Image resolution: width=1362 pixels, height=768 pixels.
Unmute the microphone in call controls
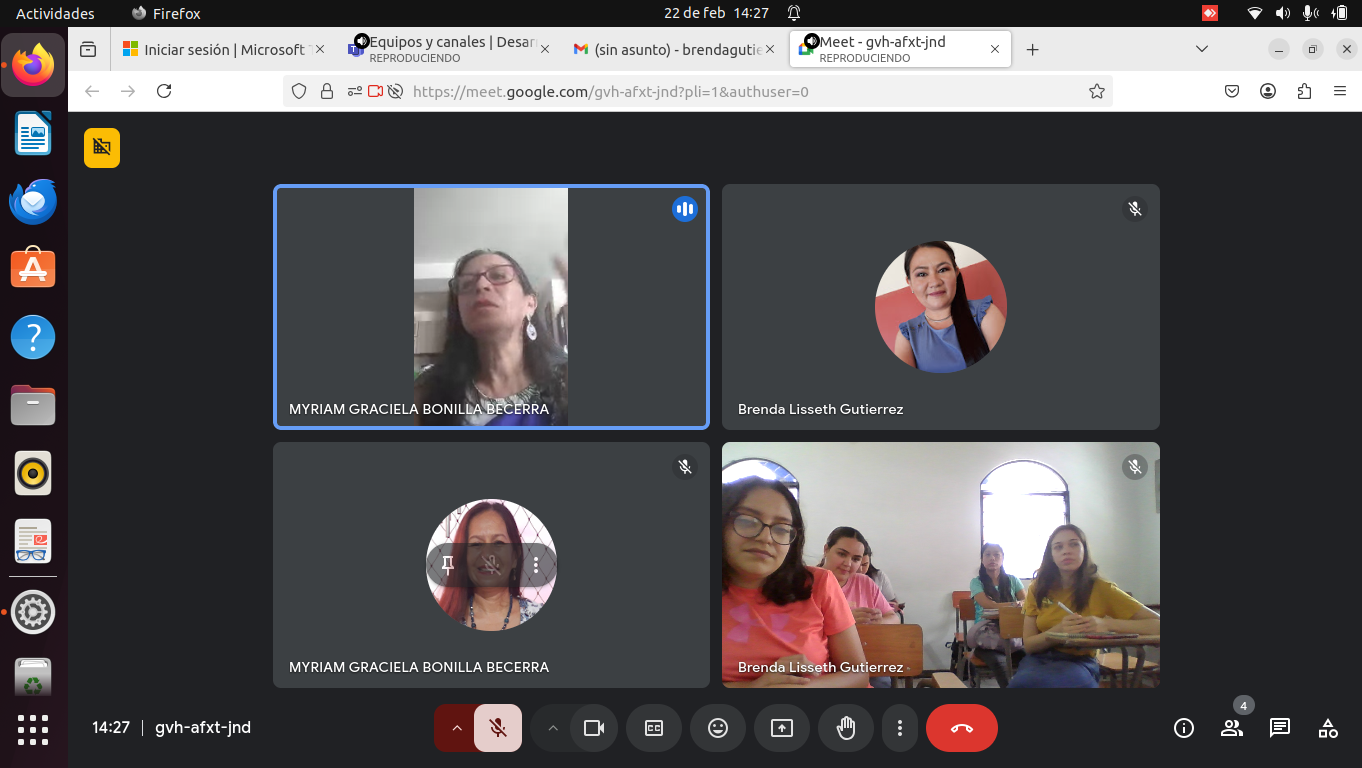tap(498, 728)
